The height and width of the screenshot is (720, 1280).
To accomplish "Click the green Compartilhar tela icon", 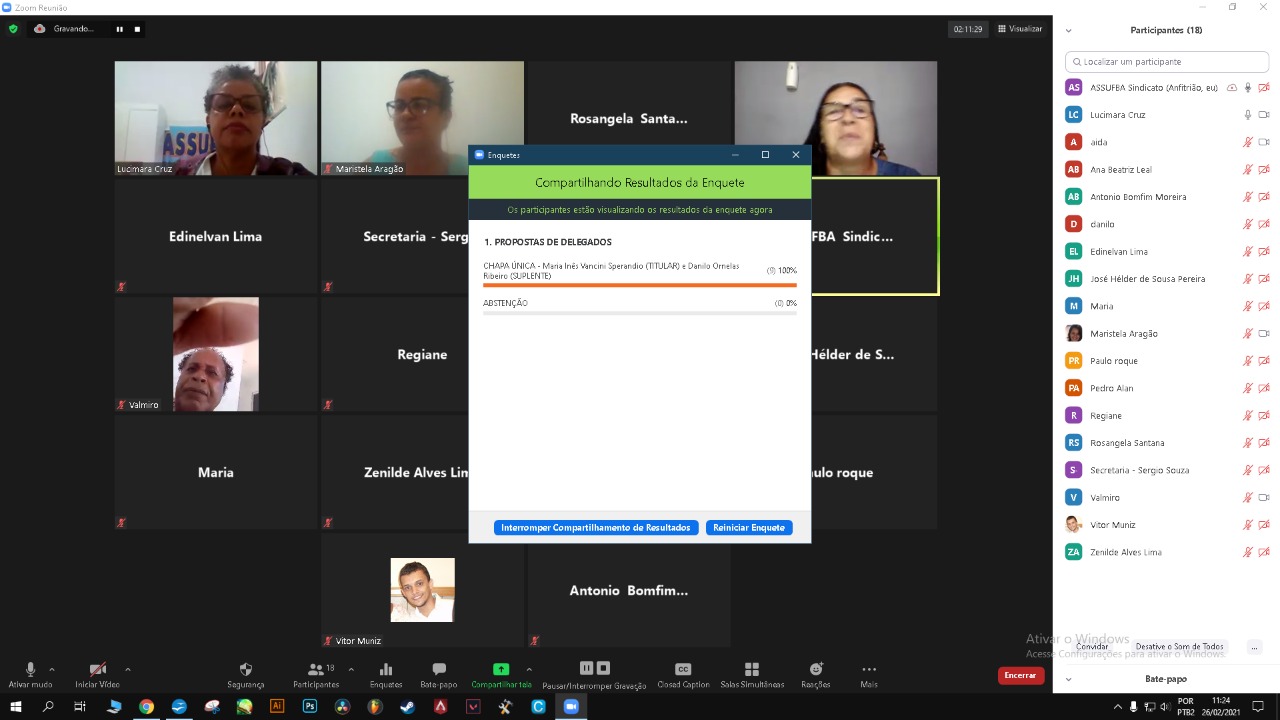I will (x=501, y=670).
